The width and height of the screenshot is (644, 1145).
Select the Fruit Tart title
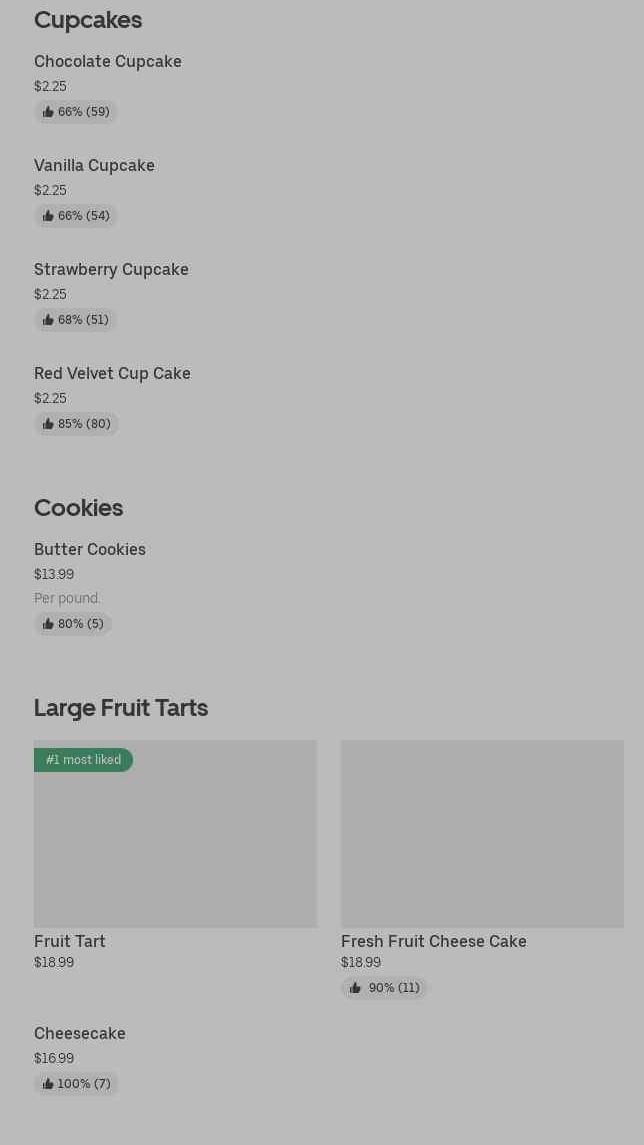click(x=70, y=942)
